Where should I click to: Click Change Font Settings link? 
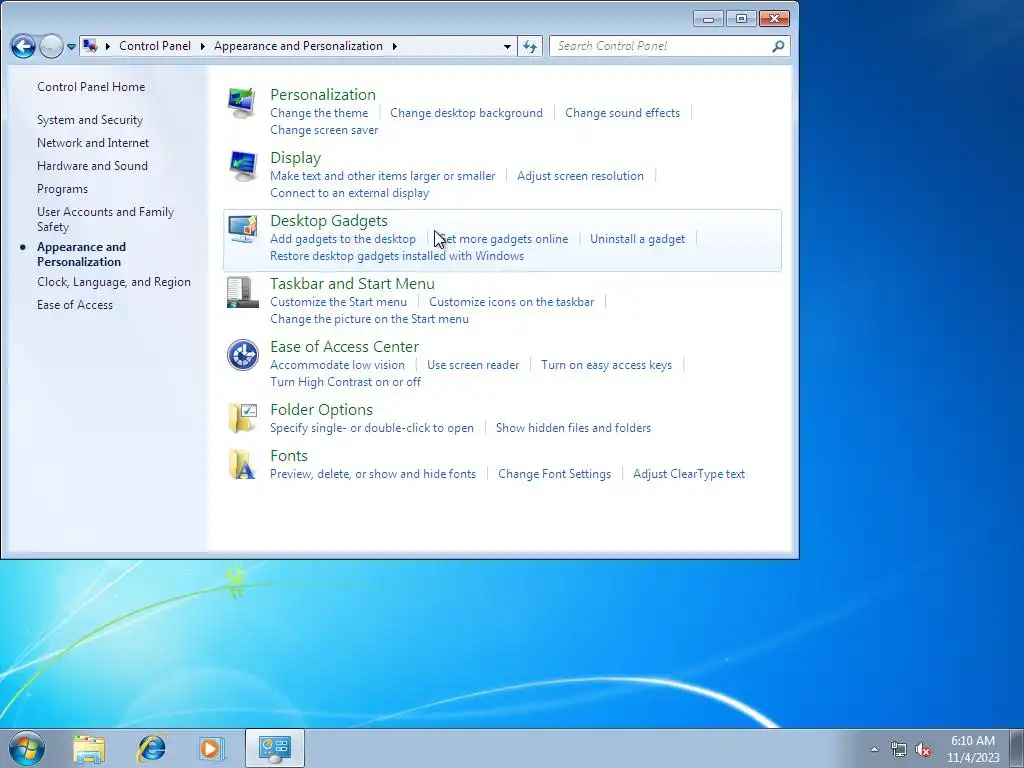pyautogui.click(x=554, y=474)
